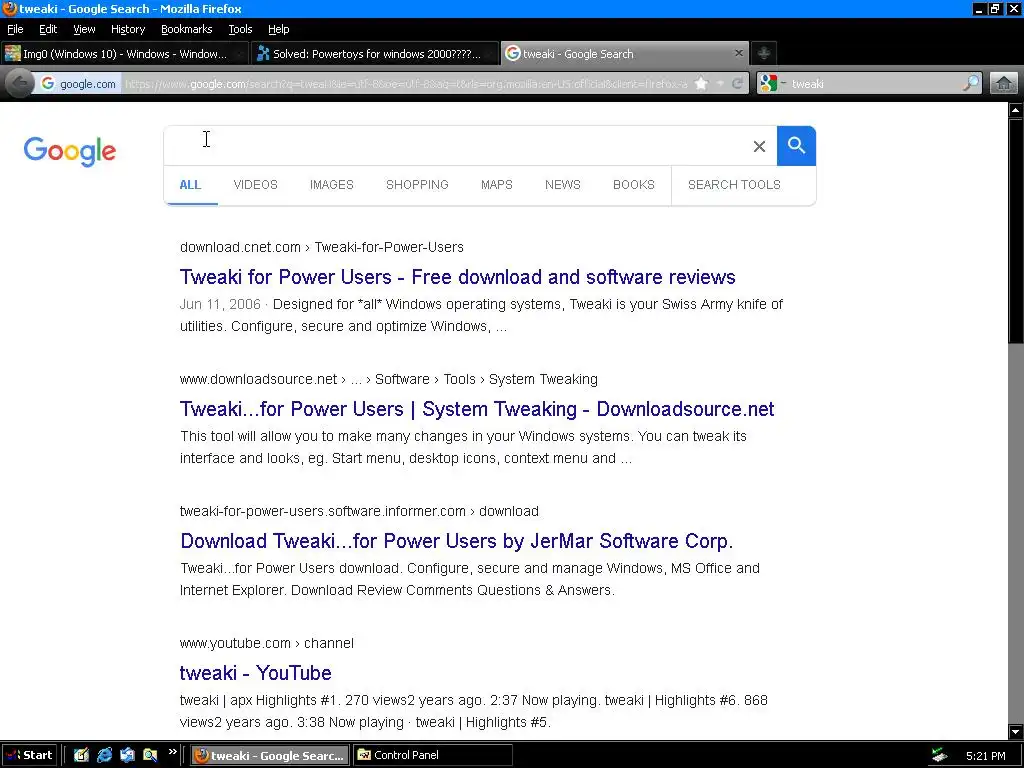Click the magnifier in the Firefox search box

970,83
